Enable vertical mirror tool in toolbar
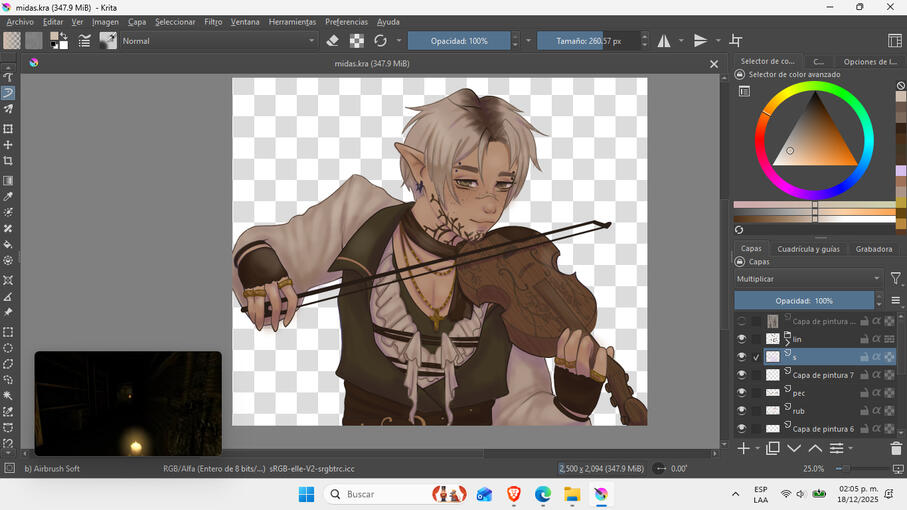The width and height of the screenshot is (907, 510). pyautogui.click(x=700, y=40)
